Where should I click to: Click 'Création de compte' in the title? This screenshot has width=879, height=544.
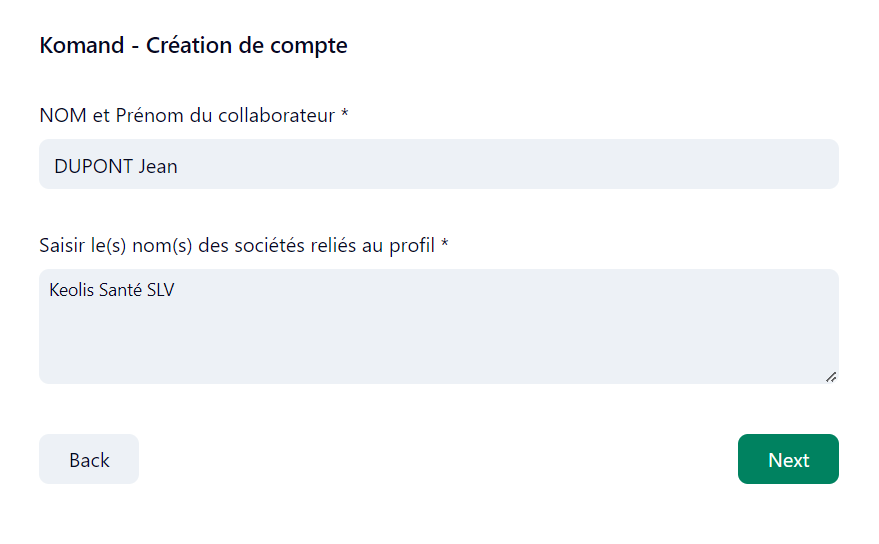click(247, 45)
